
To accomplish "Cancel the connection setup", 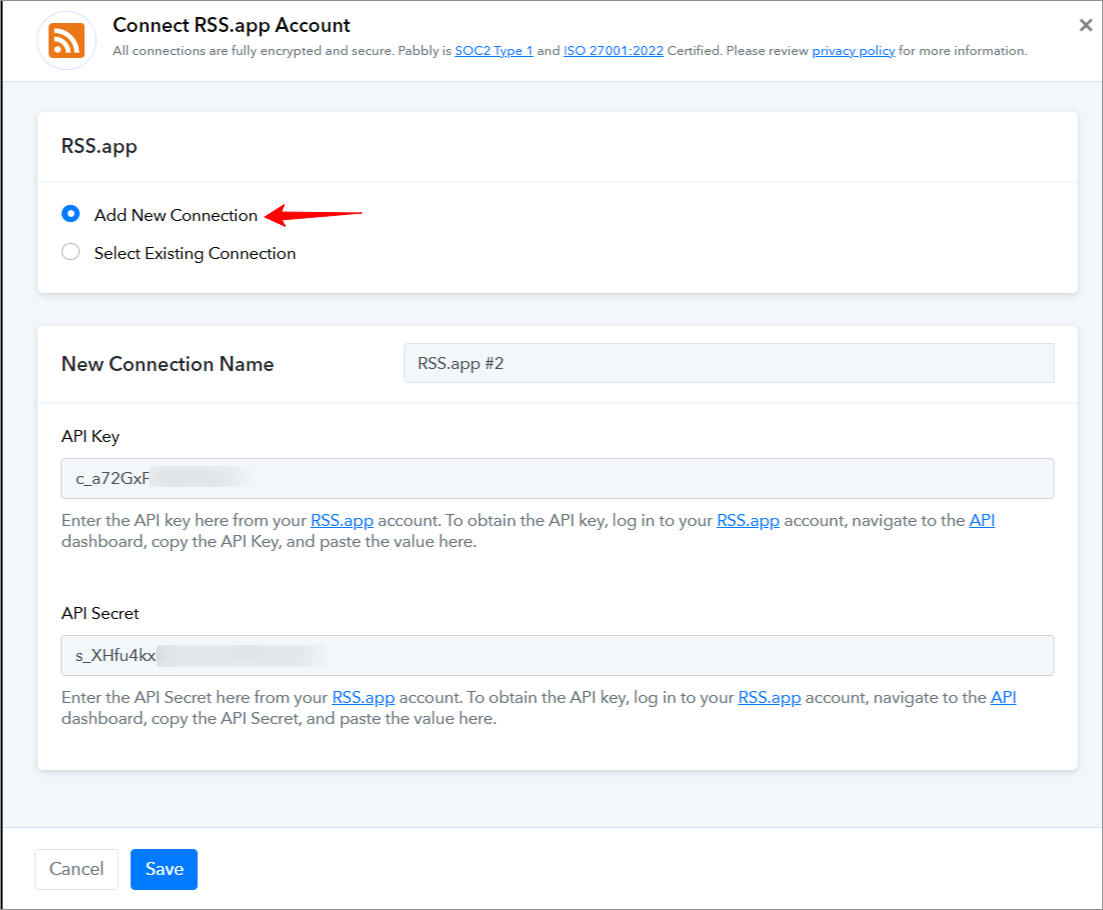I will click(x=77, y=869).
